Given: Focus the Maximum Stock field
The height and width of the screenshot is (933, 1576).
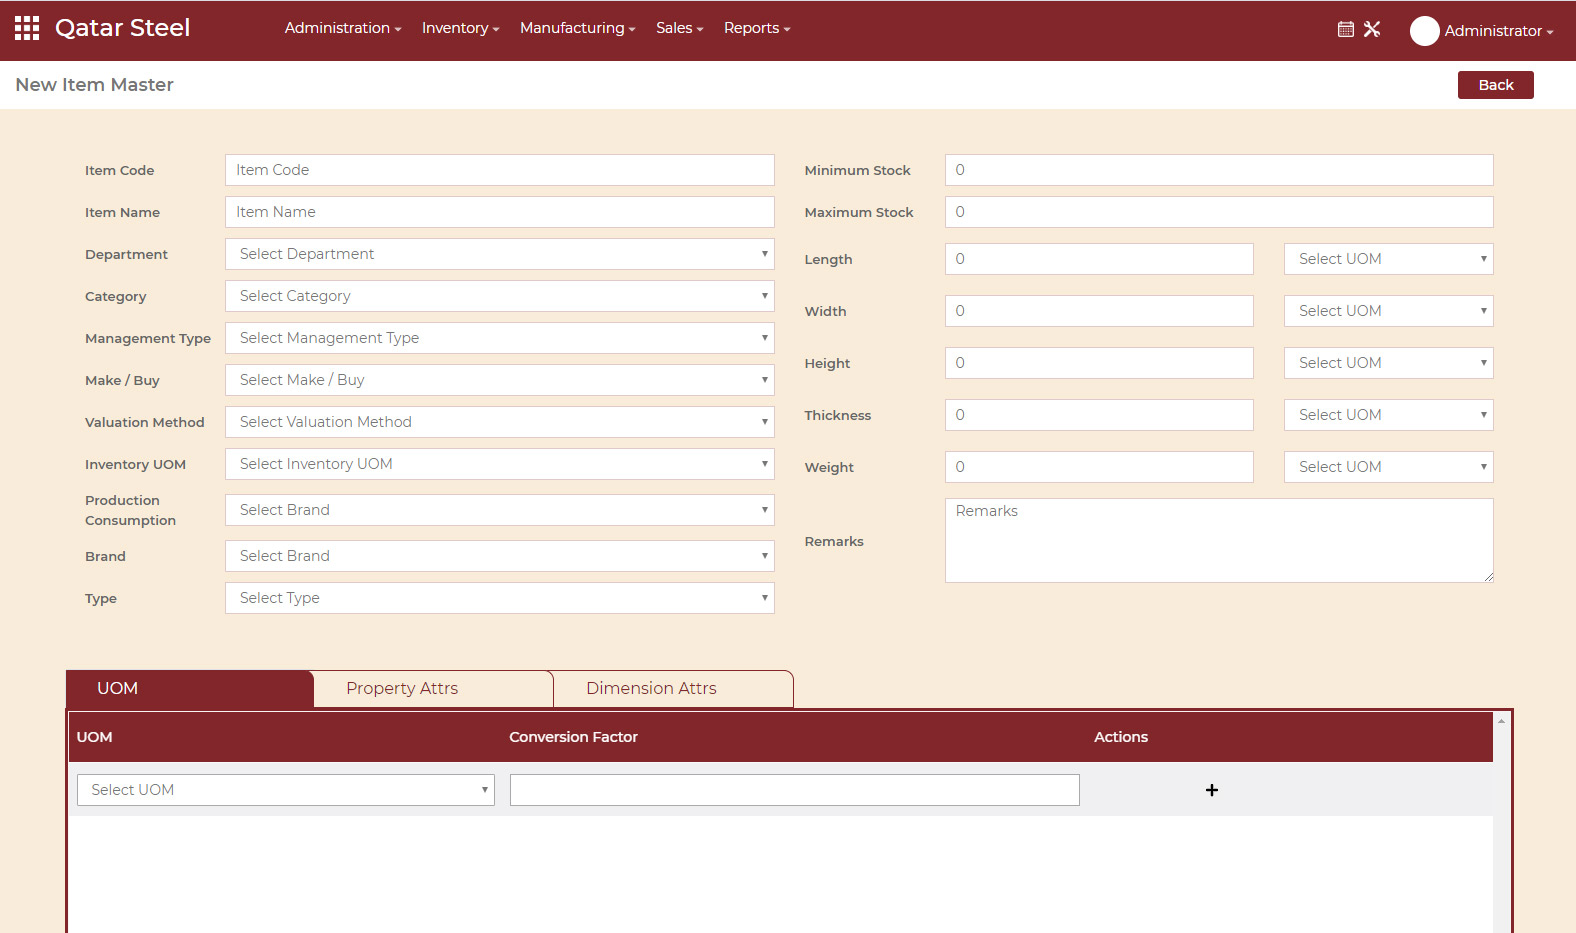Looking at the screenshot, I should pos(1219,212).
